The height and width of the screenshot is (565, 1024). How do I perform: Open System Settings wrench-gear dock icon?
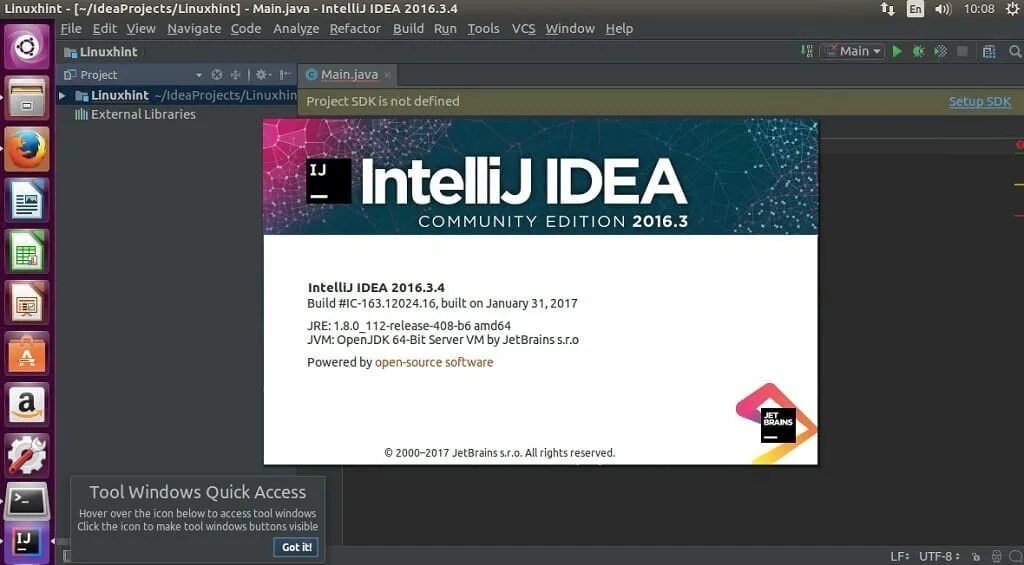27,455
